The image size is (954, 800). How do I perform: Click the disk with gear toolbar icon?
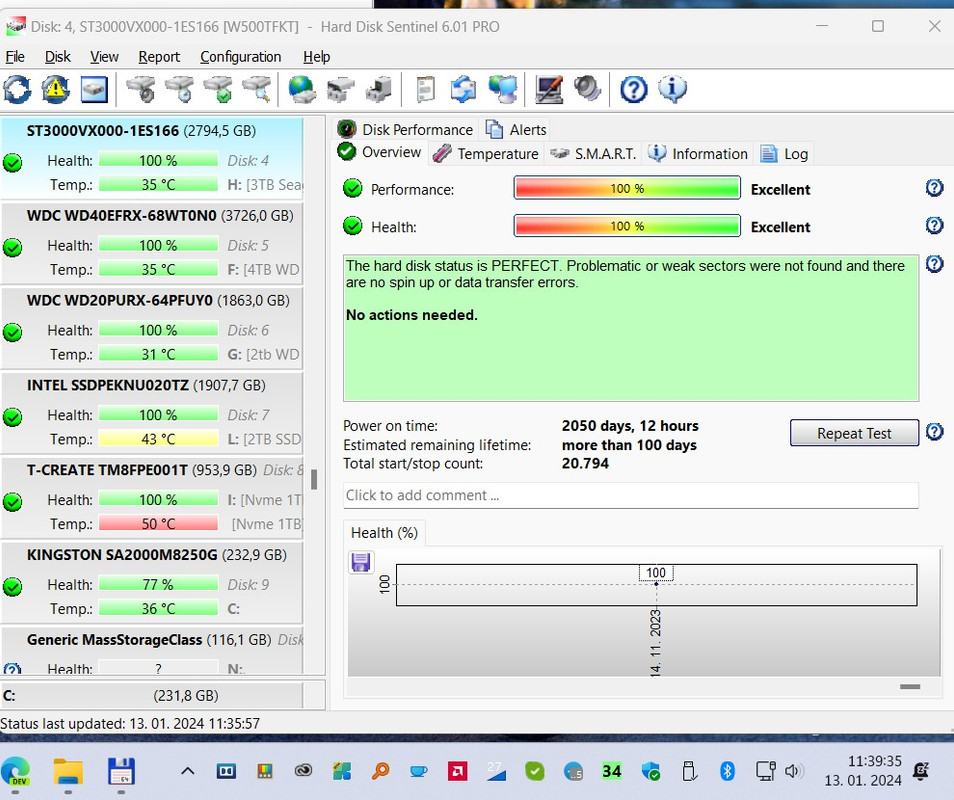(x=141, y=89)
